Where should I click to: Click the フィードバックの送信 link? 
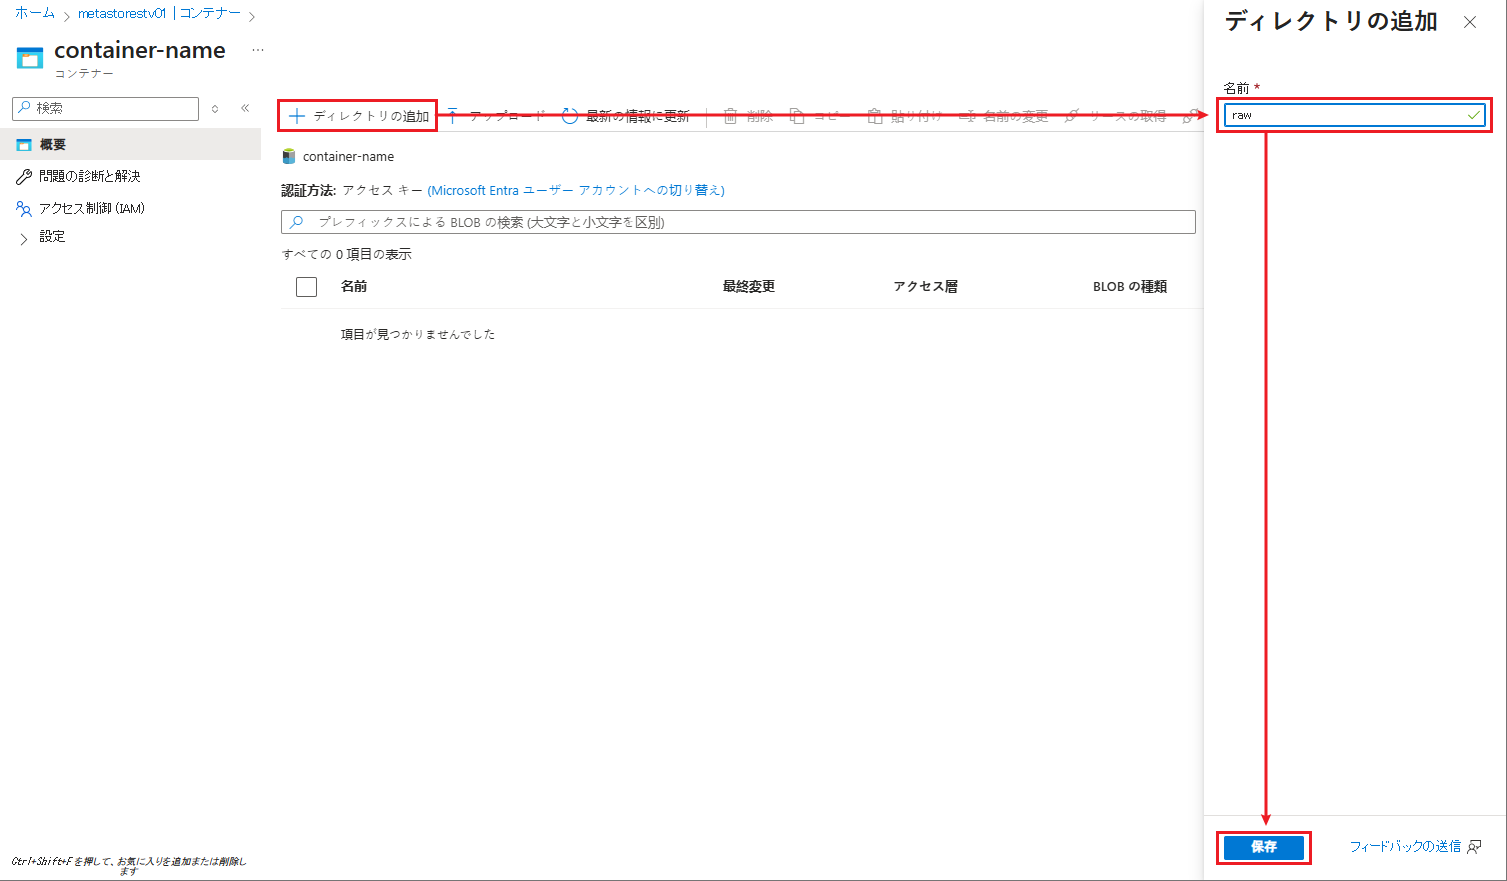tap(1415, 847)
